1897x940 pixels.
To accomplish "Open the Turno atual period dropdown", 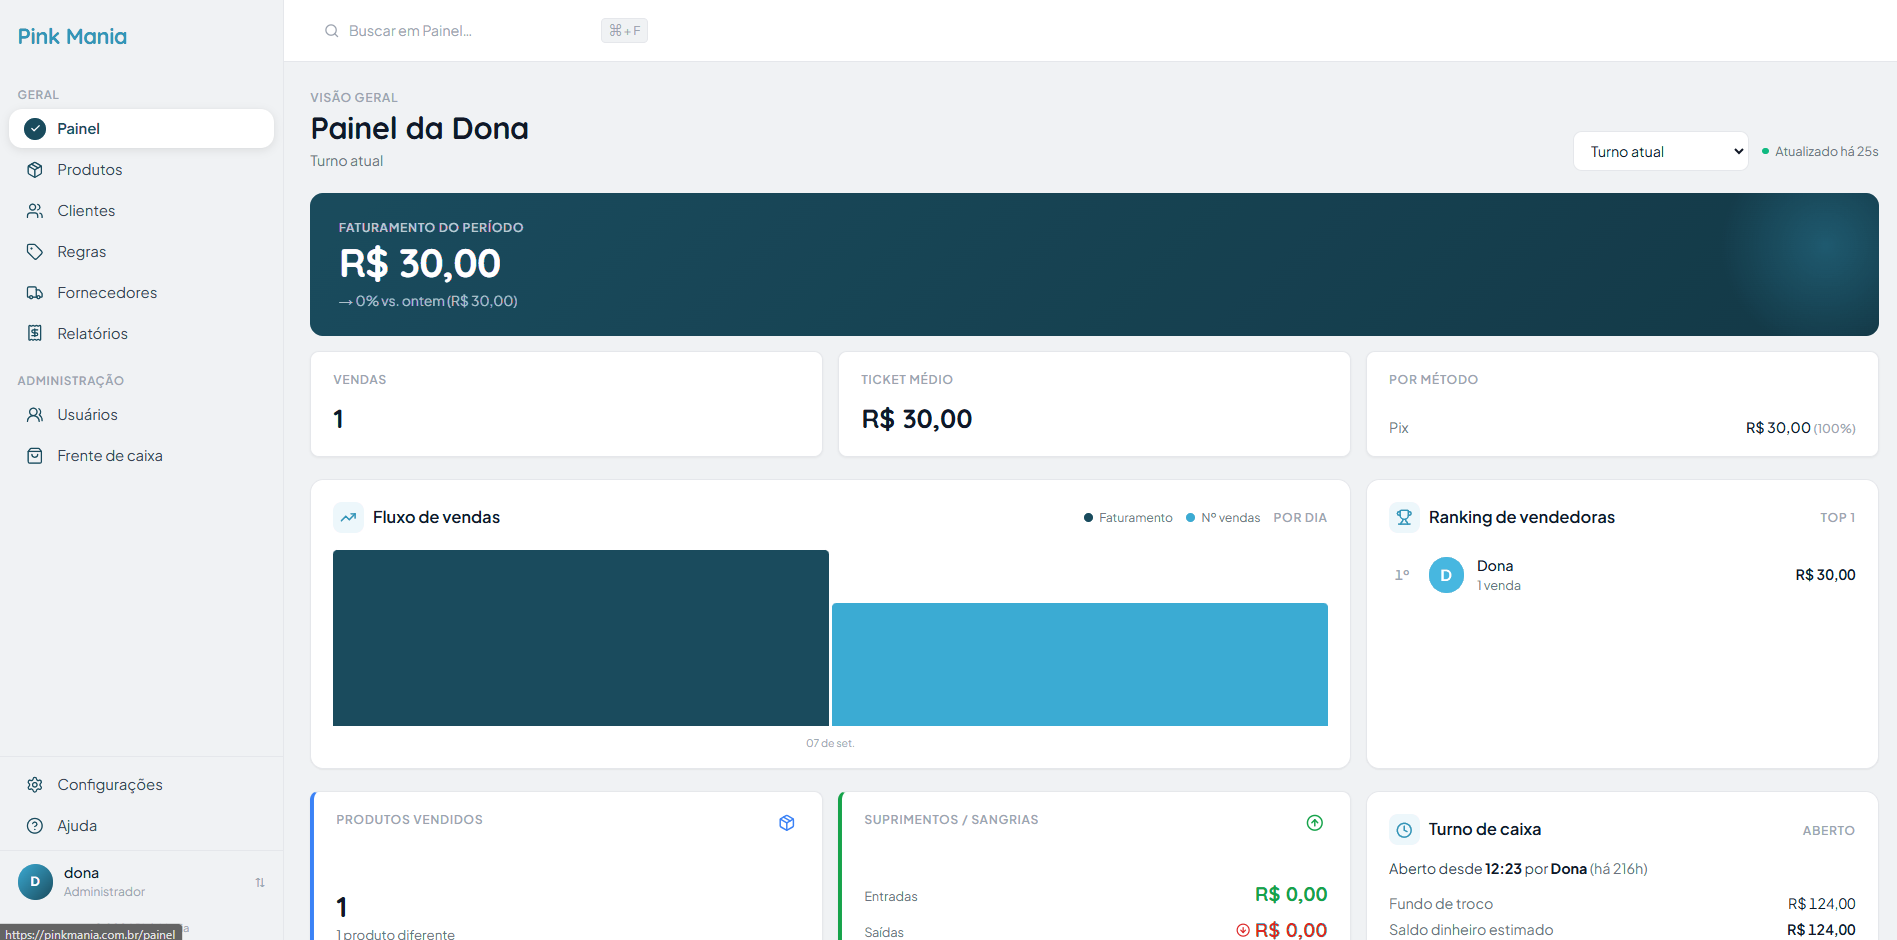I will (x=1660, y=151).
